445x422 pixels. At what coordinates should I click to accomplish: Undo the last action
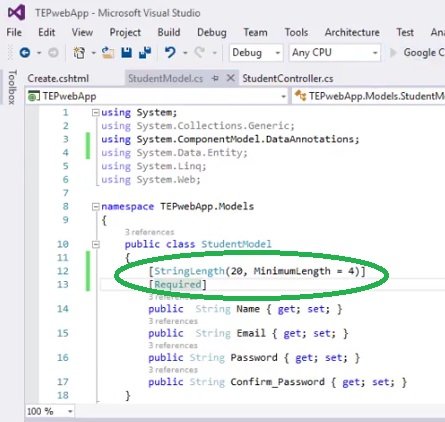pos(170,53)
